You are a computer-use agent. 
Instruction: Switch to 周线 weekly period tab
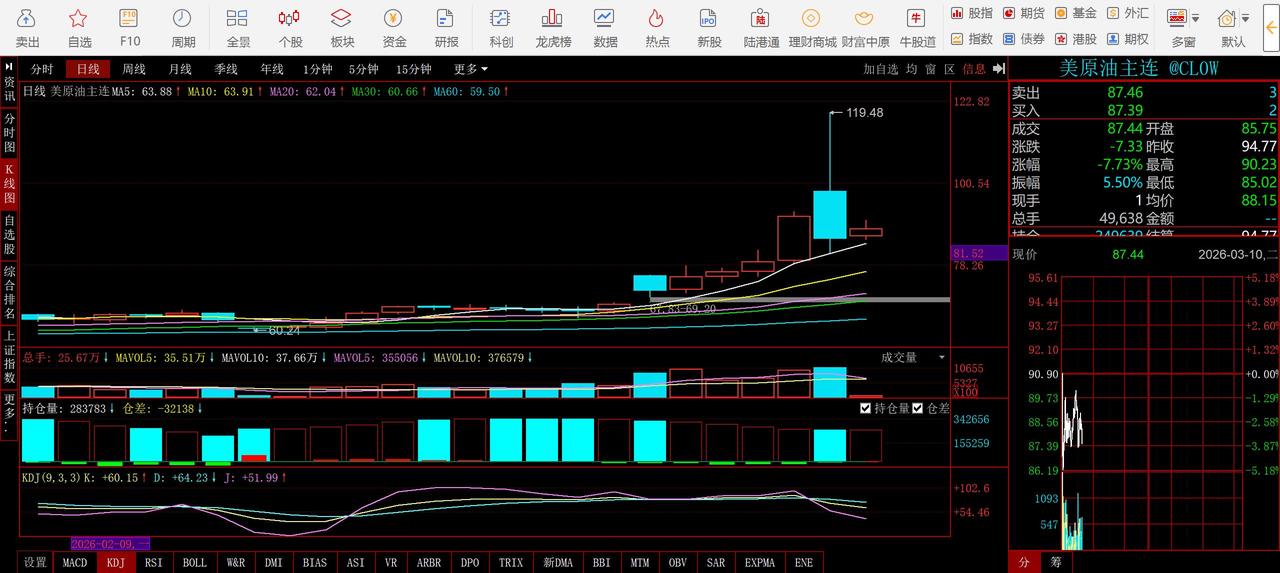pyautogui.click(x=134, y=69)
